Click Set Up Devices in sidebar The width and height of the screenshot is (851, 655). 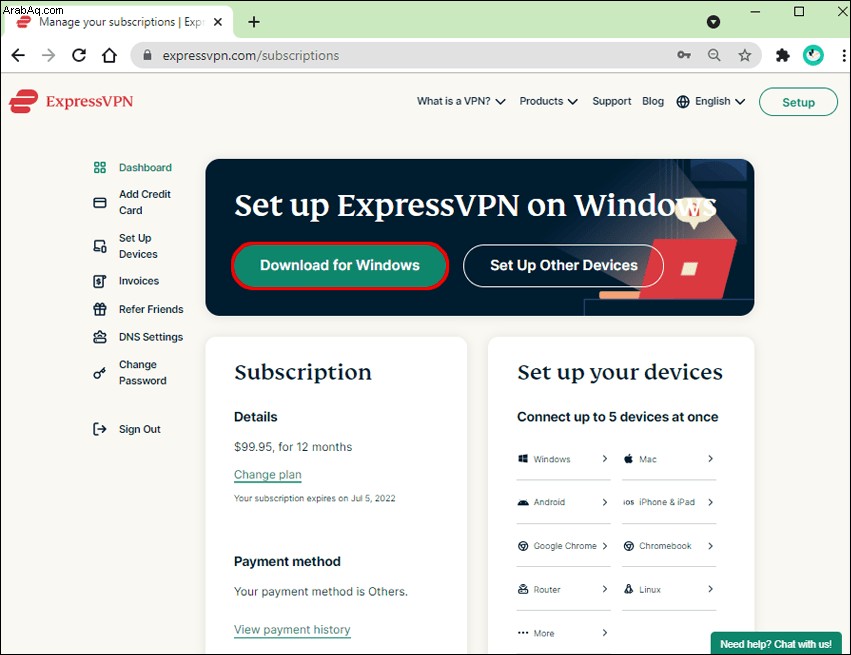coord(138,246)
